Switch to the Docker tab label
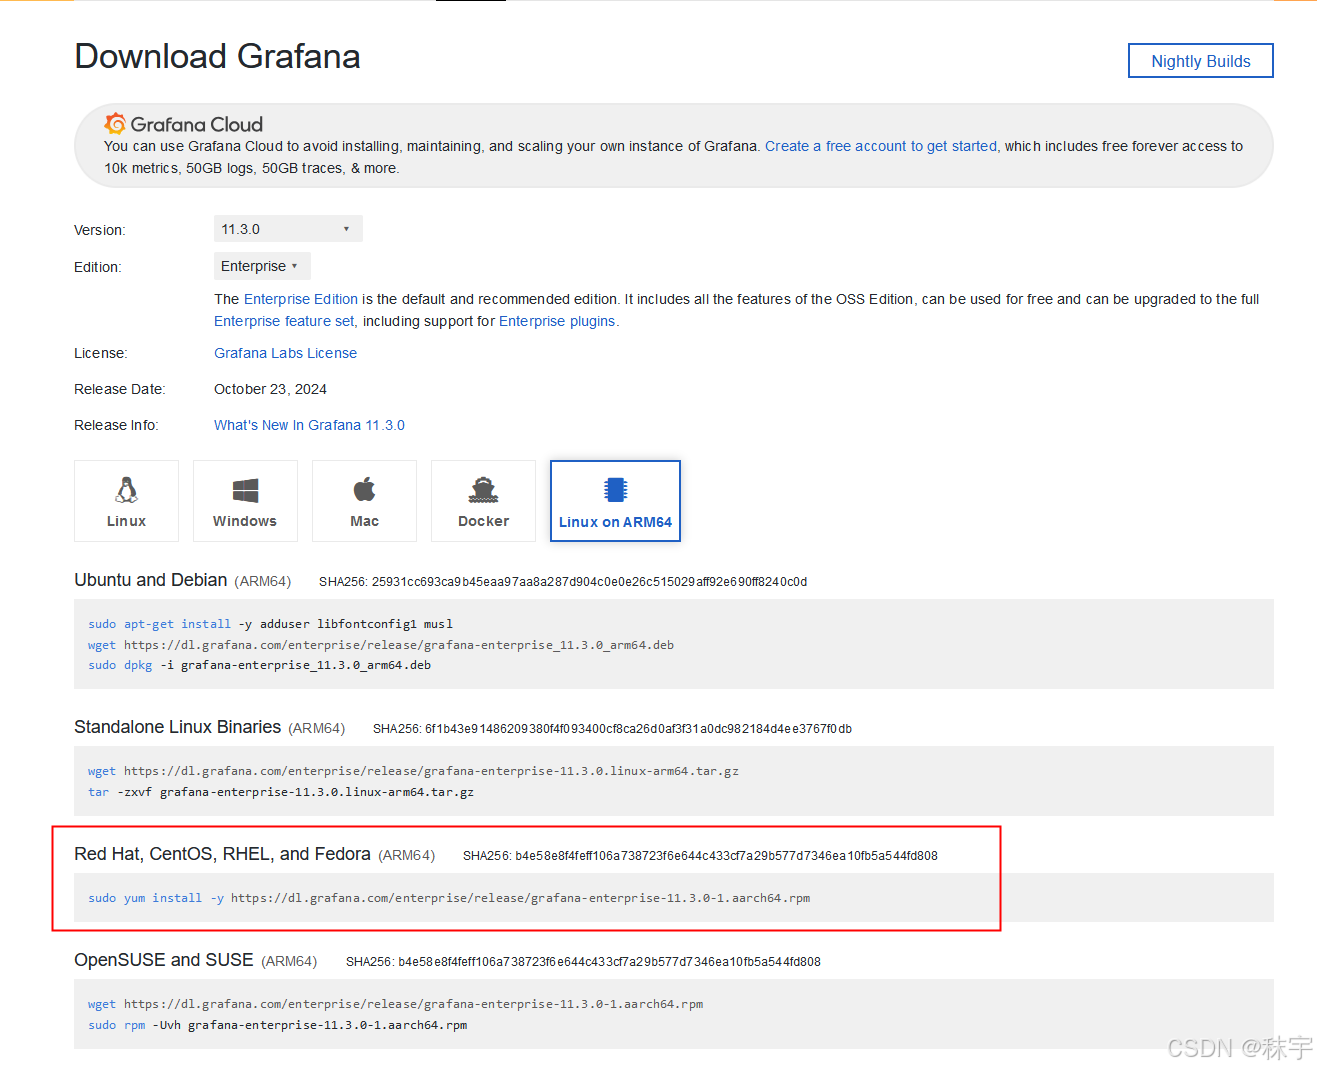 [483, 521]
